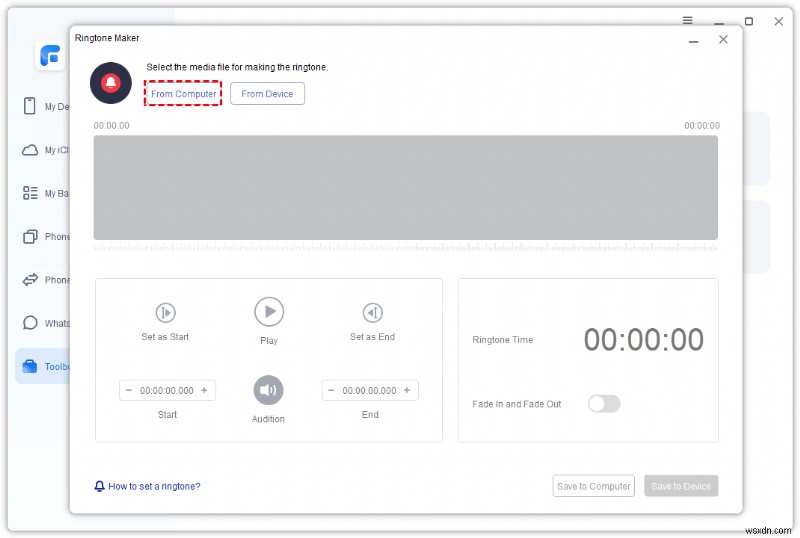Click the Audition speaker icon
The image size is (800, 538).
268,390
